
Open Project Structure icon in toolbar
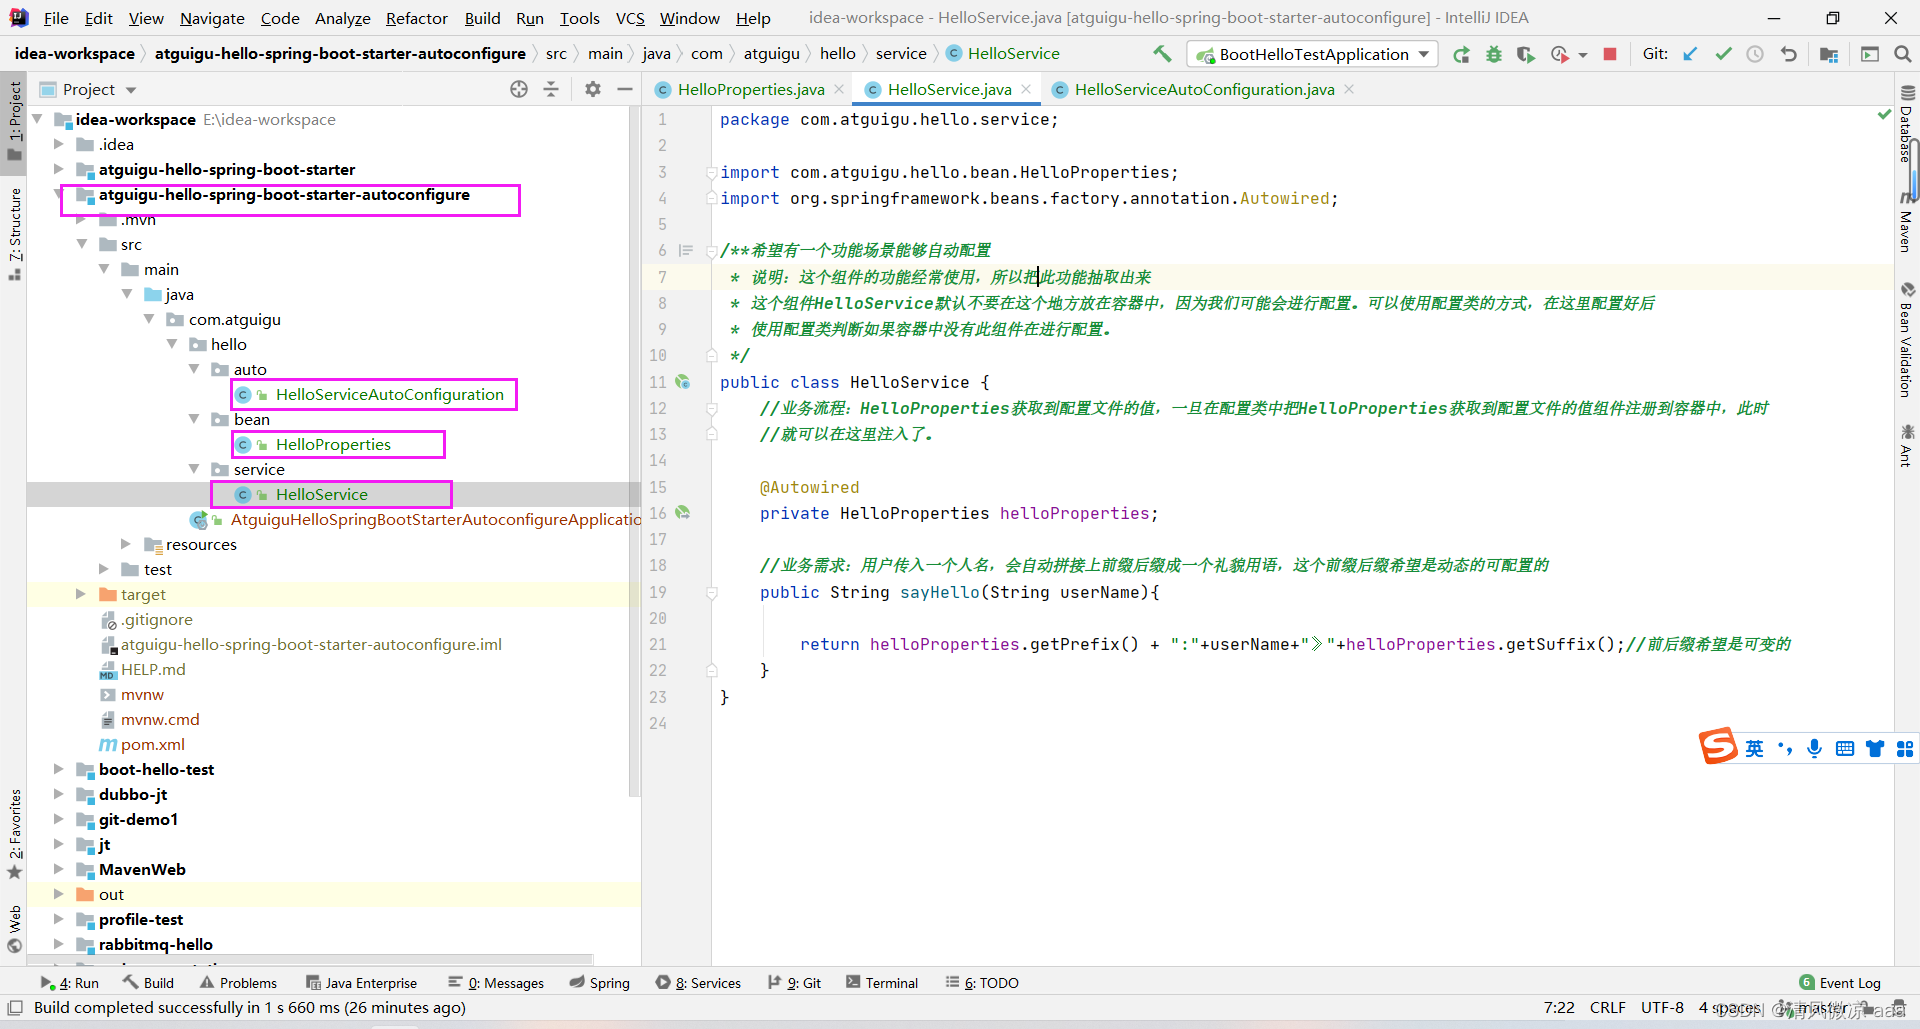pyautogui.click(x=1829, y=54)
